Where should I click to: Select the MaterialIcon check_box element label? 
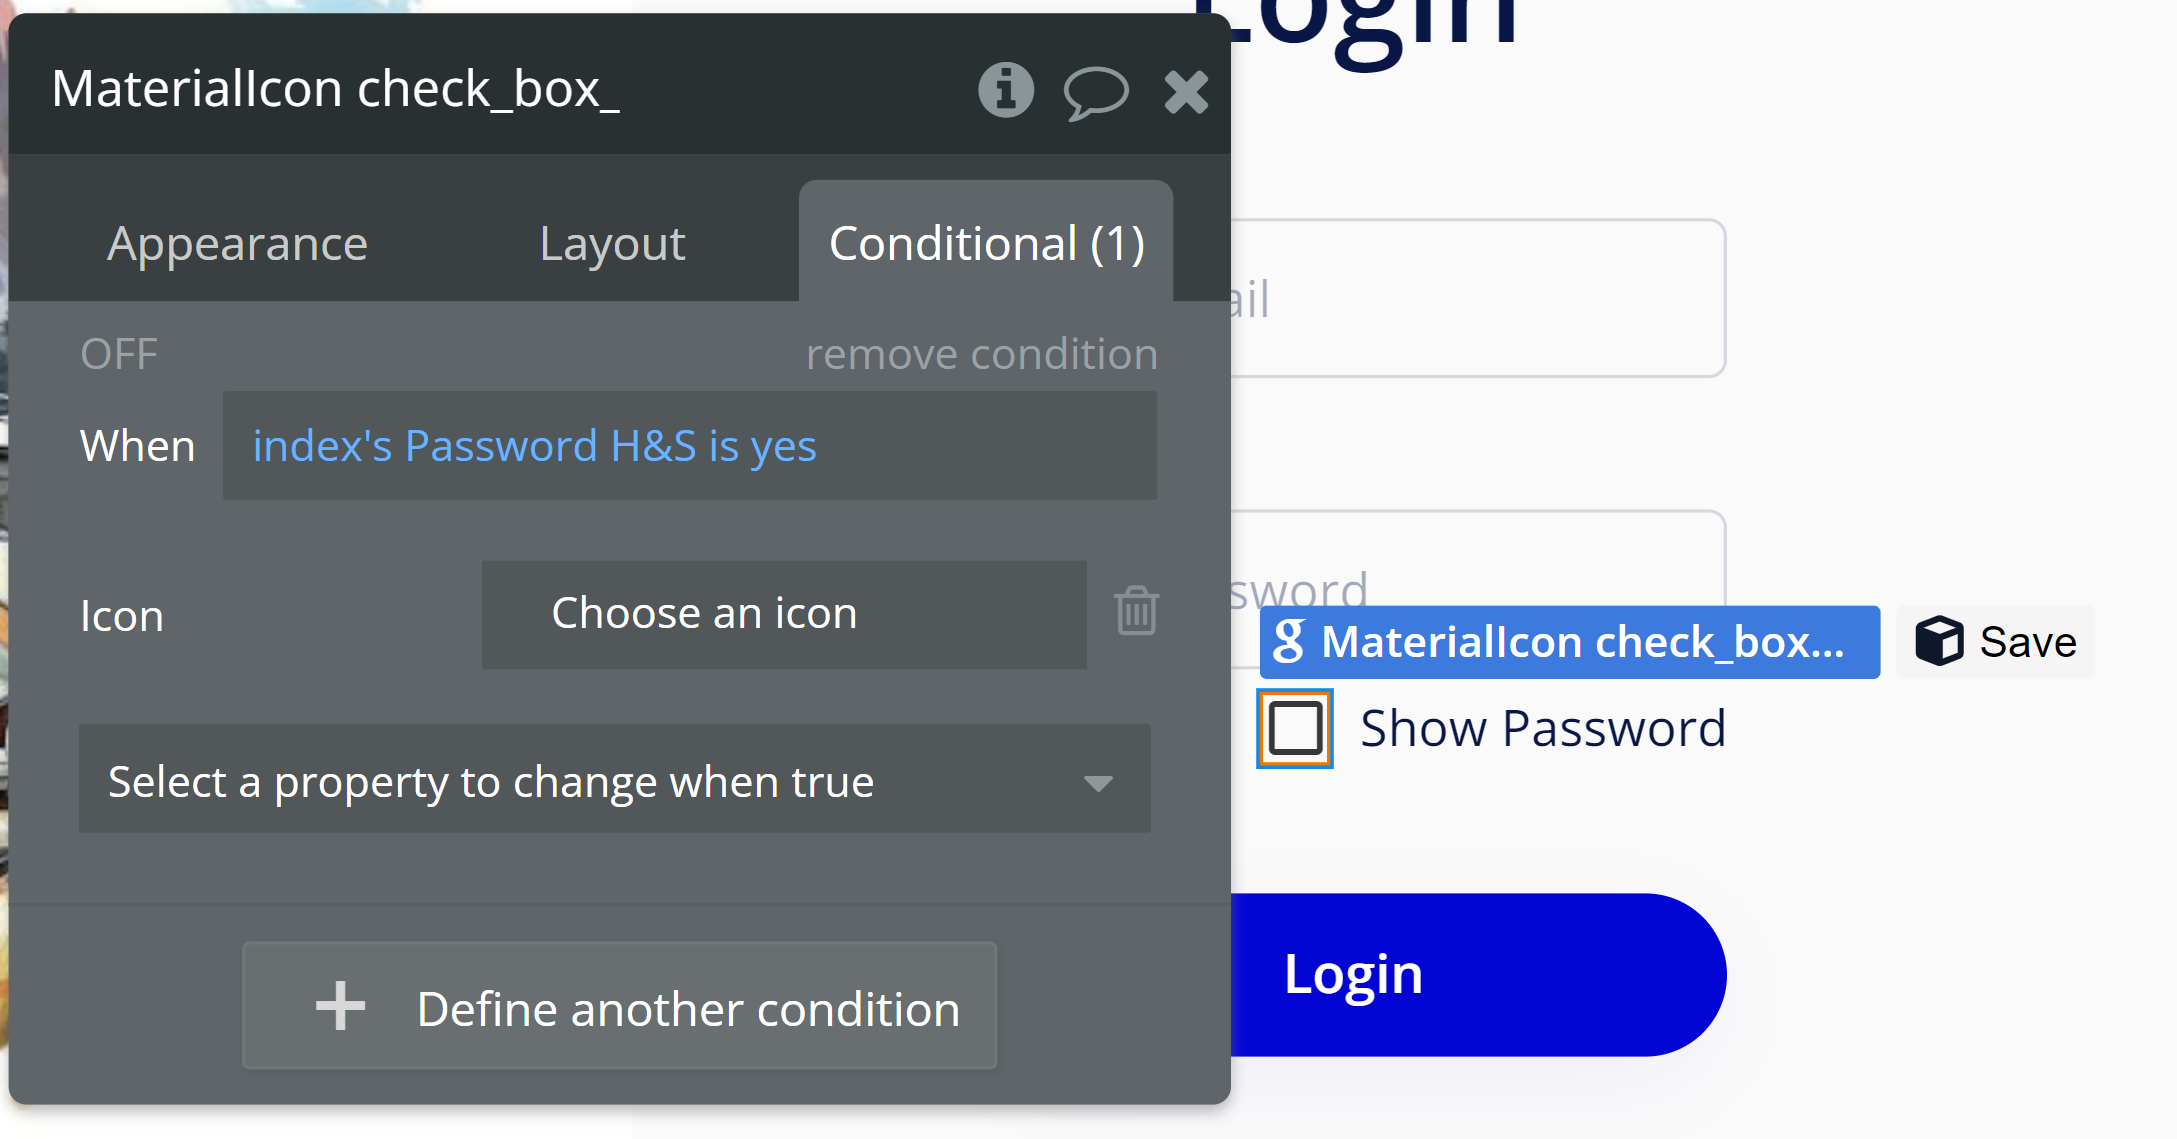click(x=1569, y=642)
